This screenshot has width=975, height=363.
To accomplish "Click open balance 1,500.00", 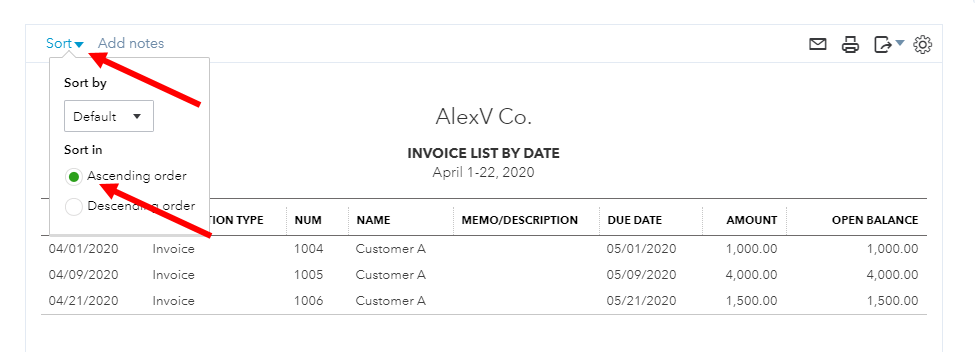I will point(892,301).
